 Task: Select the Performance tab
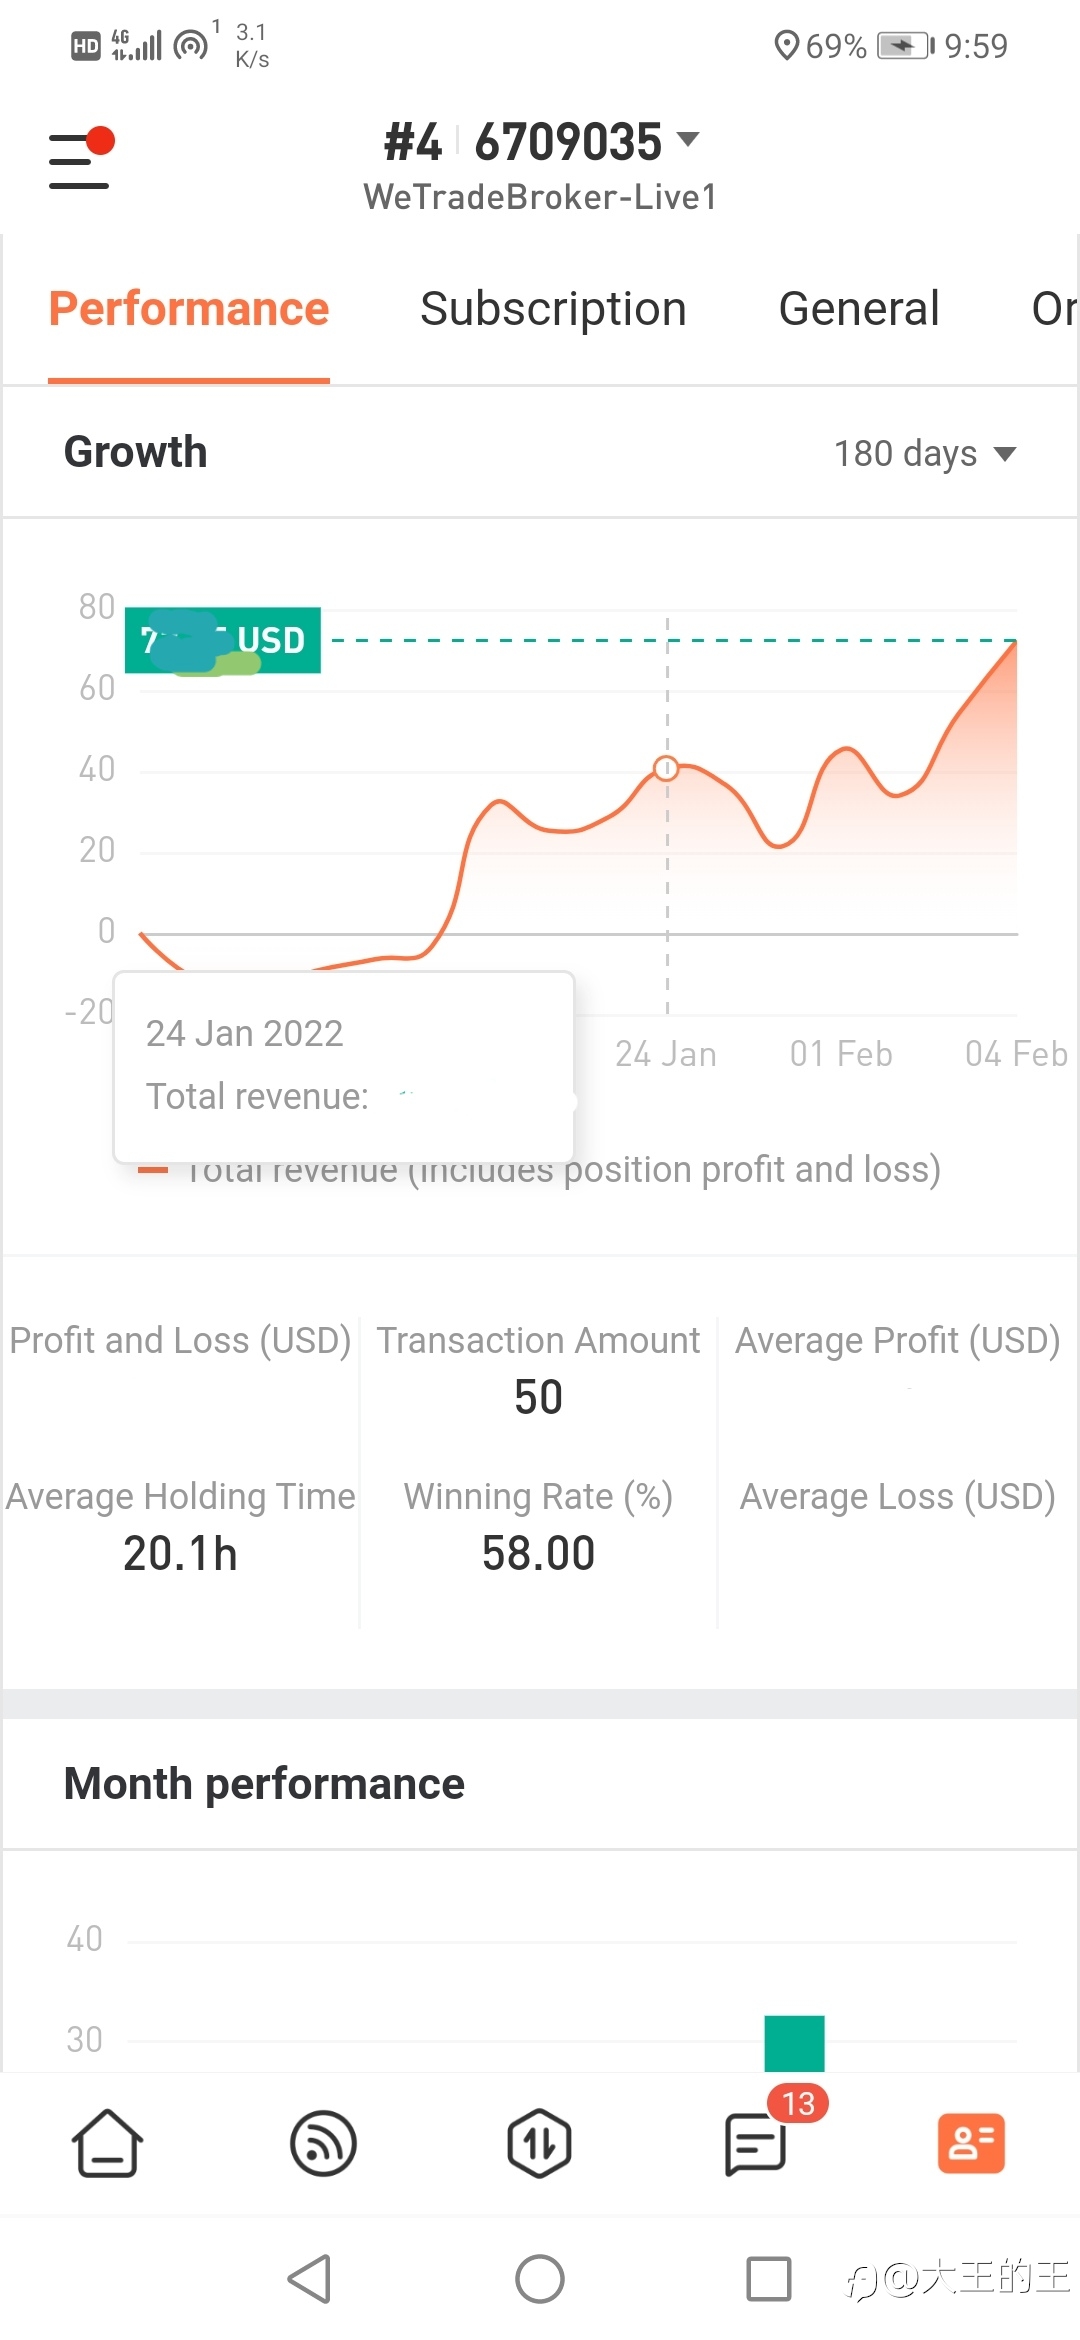189,309
